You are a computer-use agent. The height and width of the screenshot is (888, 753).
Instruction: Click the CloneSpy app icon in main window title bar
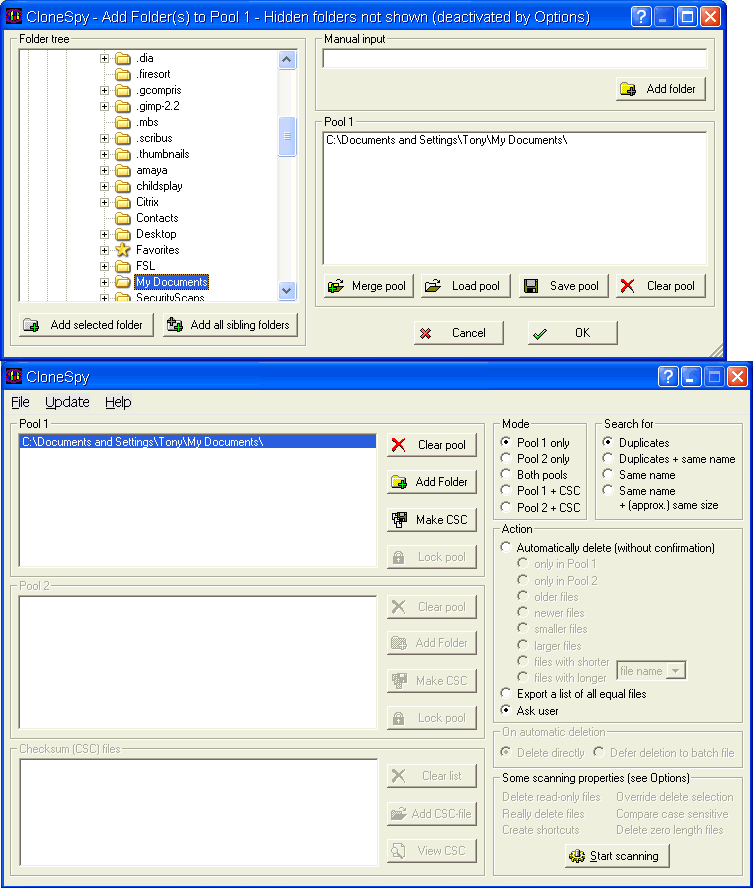point(14,376)
